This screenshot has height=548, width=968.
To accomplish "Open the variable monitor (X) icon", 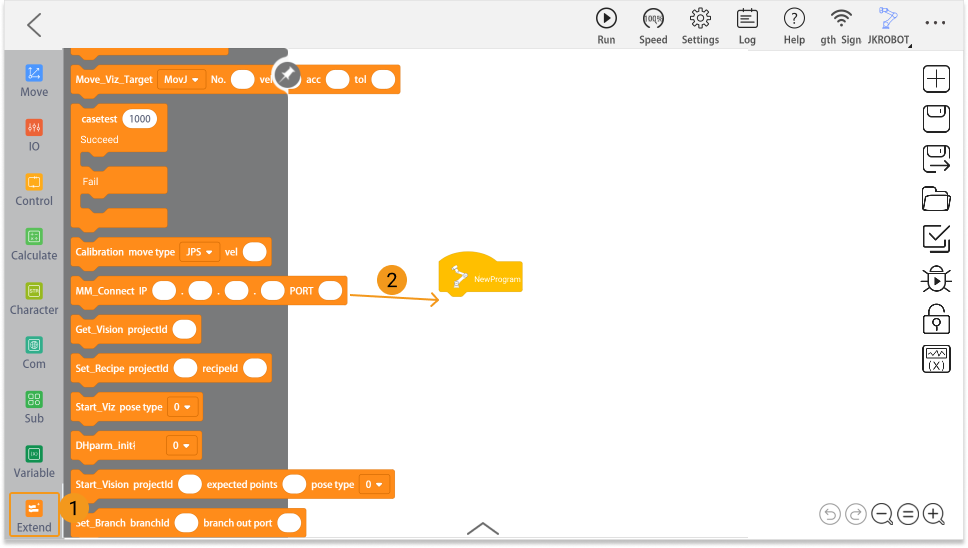I will (936, 359).
